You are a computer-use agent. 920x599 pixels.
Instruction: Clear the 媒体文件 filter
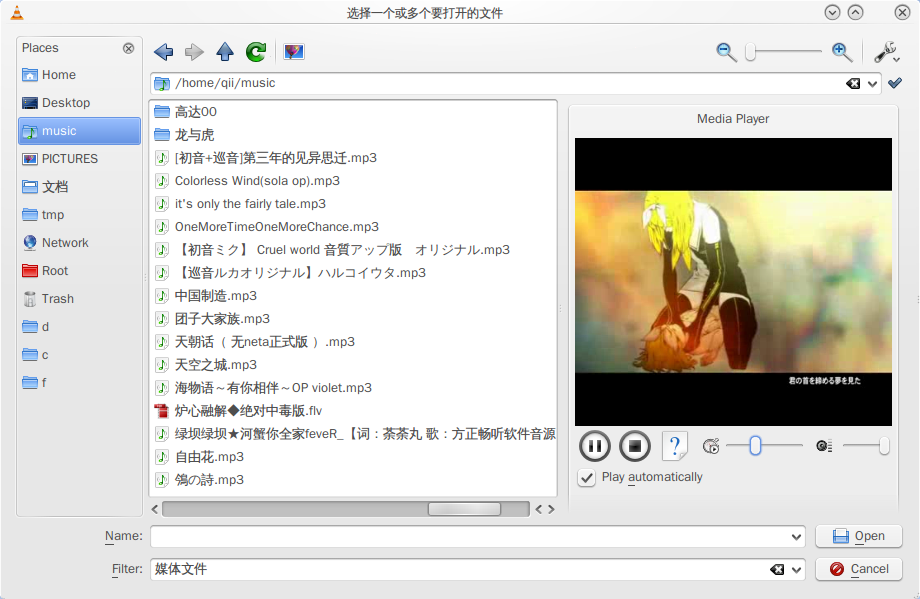pyautogui.click(x=777, y=570)
